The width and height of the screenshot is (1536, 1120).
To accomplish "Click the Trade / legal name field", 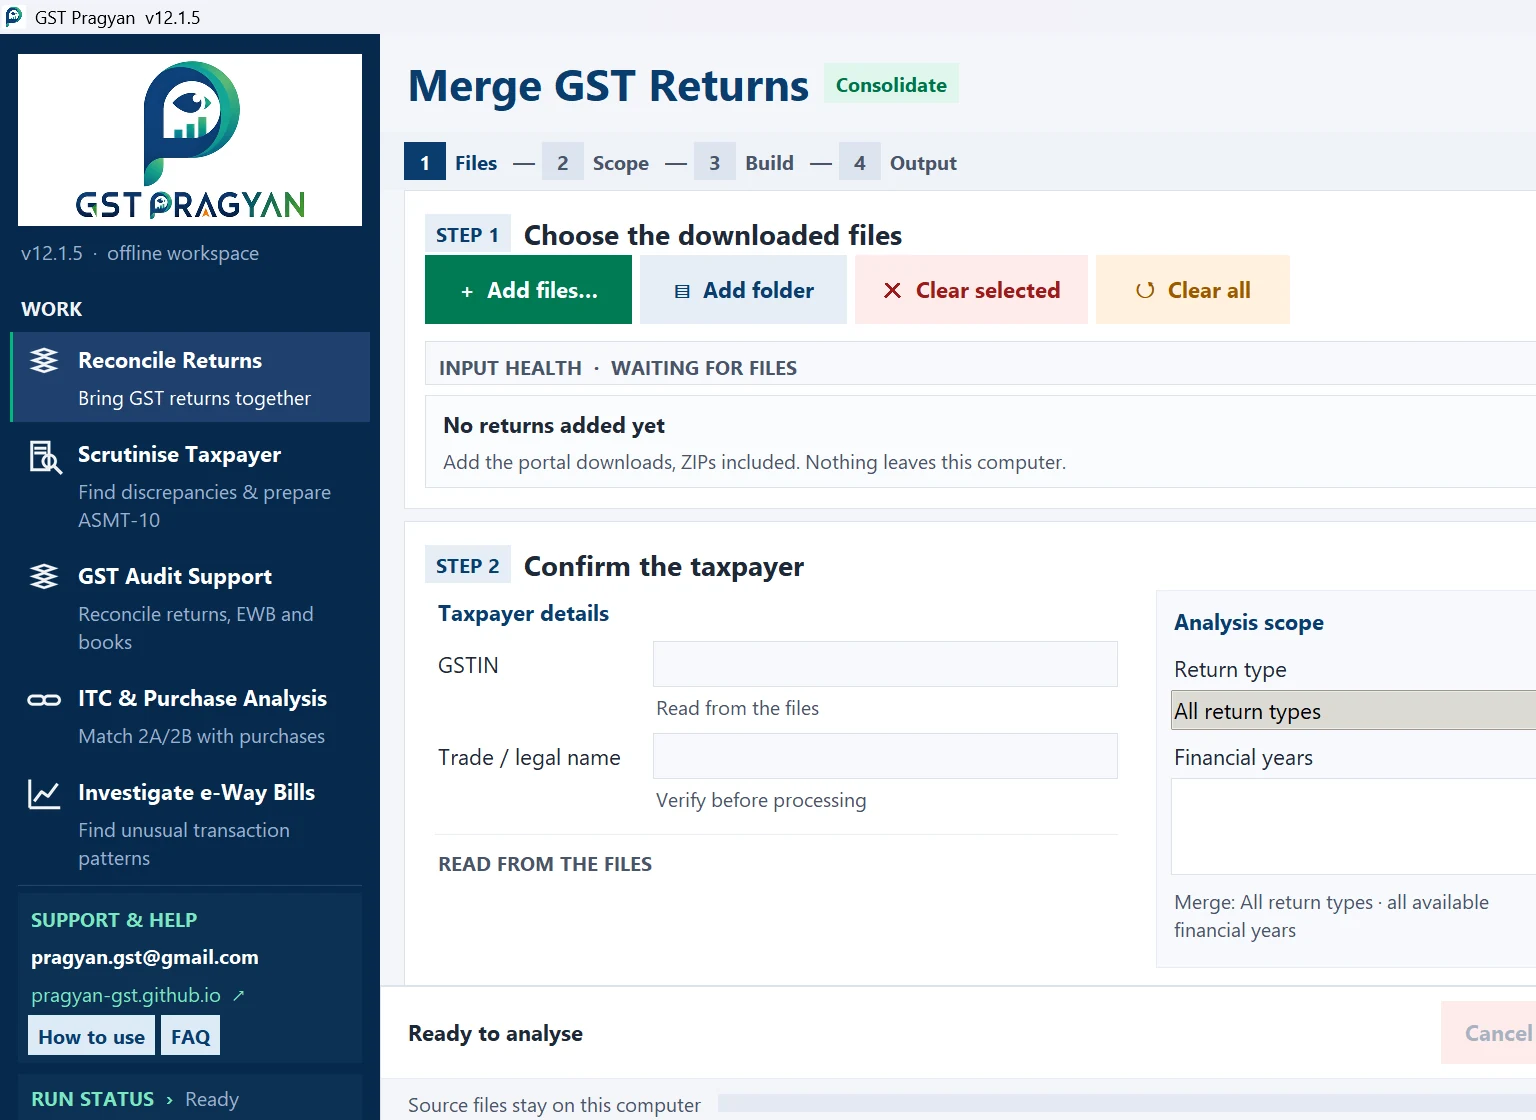I will tap(885, 756).
